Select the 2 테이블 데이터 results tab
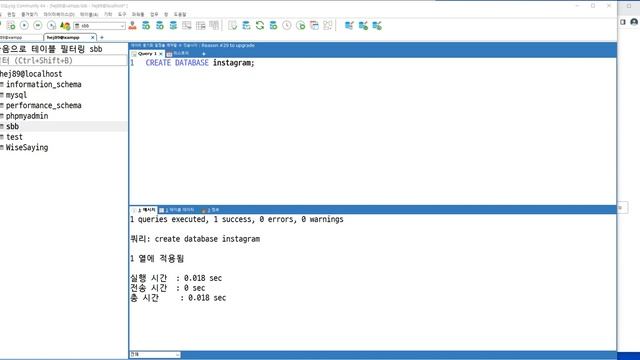Screen dimensions: 640x360 tap(177, 210)
